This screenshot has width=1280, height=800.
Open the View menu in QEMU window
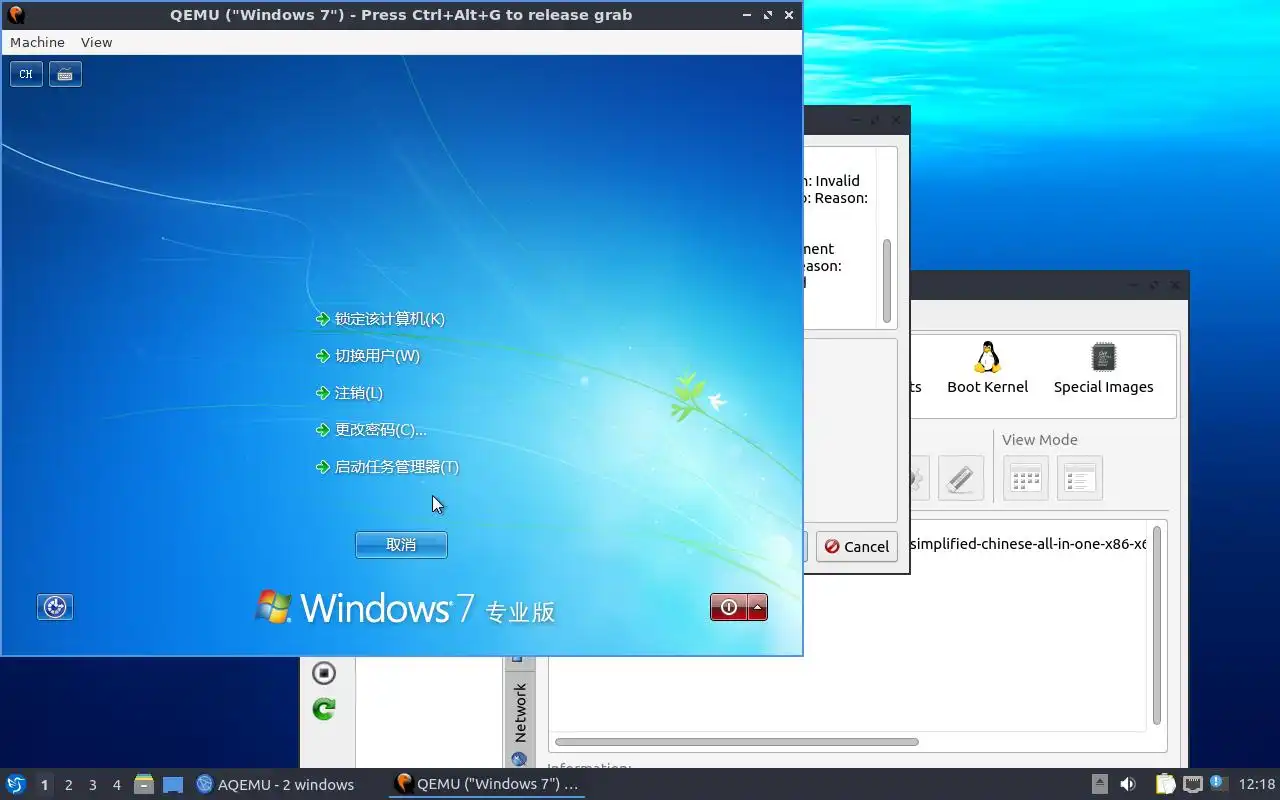tap(96, 42)
